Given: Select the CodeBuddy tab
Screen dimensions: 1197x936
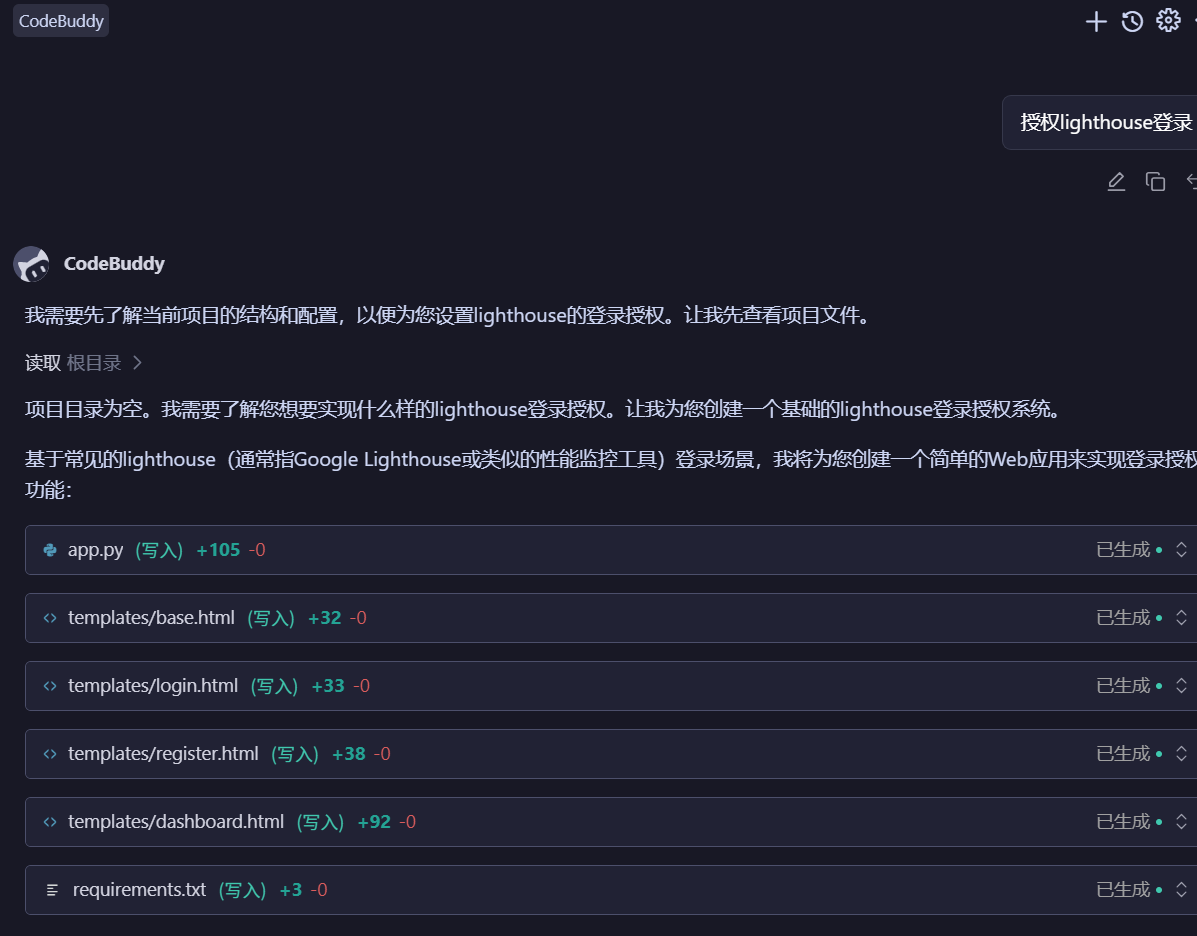Looking at the screenshot, I should click(x=61, y=21).
